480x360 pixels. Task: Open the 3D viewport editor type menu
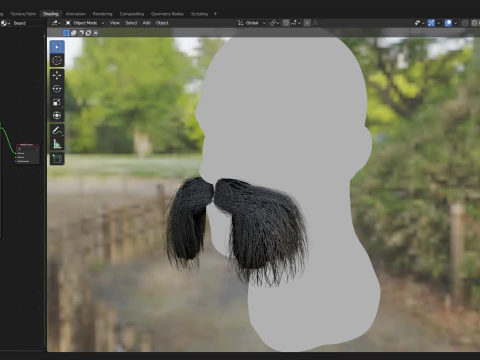[55, 23]
